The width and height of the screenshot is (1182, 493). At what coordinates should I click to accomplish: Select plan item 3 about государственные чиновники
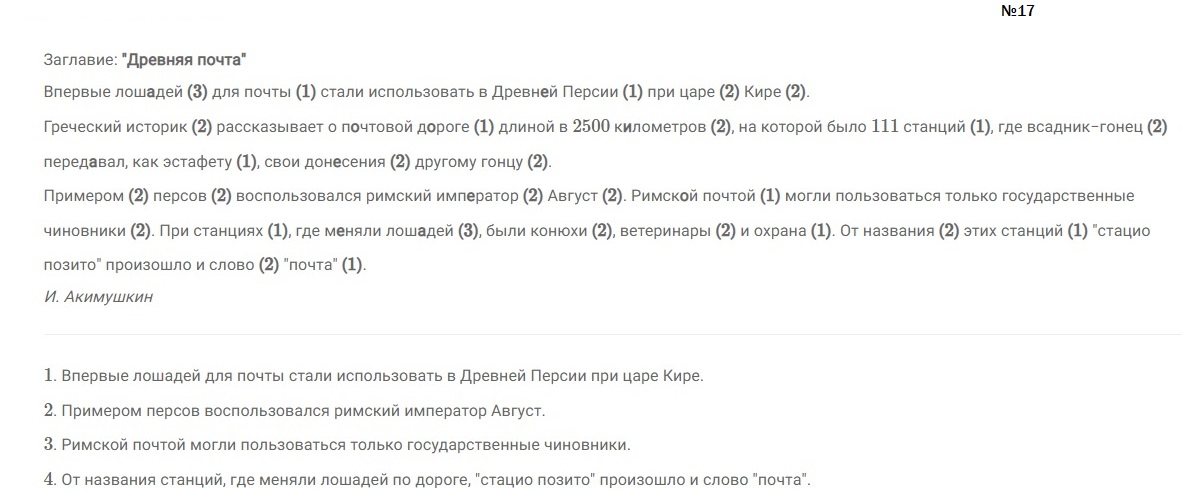pyautogui.click(x=337, y=445)
